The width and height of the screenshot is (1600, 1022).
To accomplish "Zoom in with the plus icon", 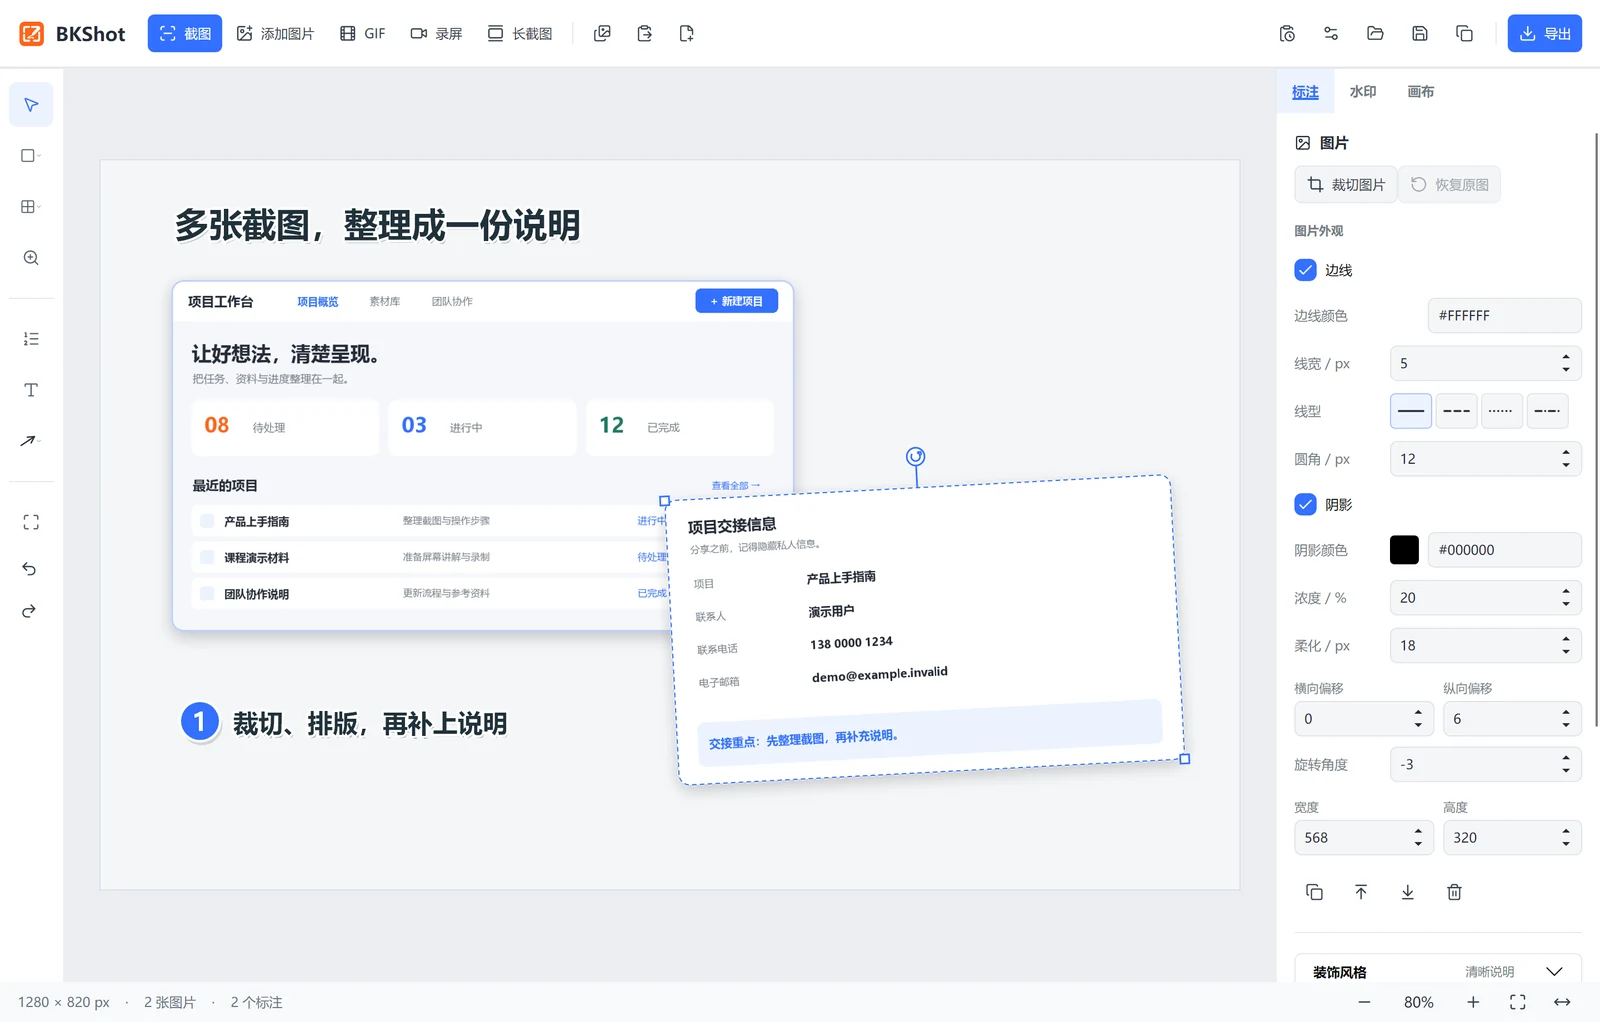I will pos(1473,1002).
